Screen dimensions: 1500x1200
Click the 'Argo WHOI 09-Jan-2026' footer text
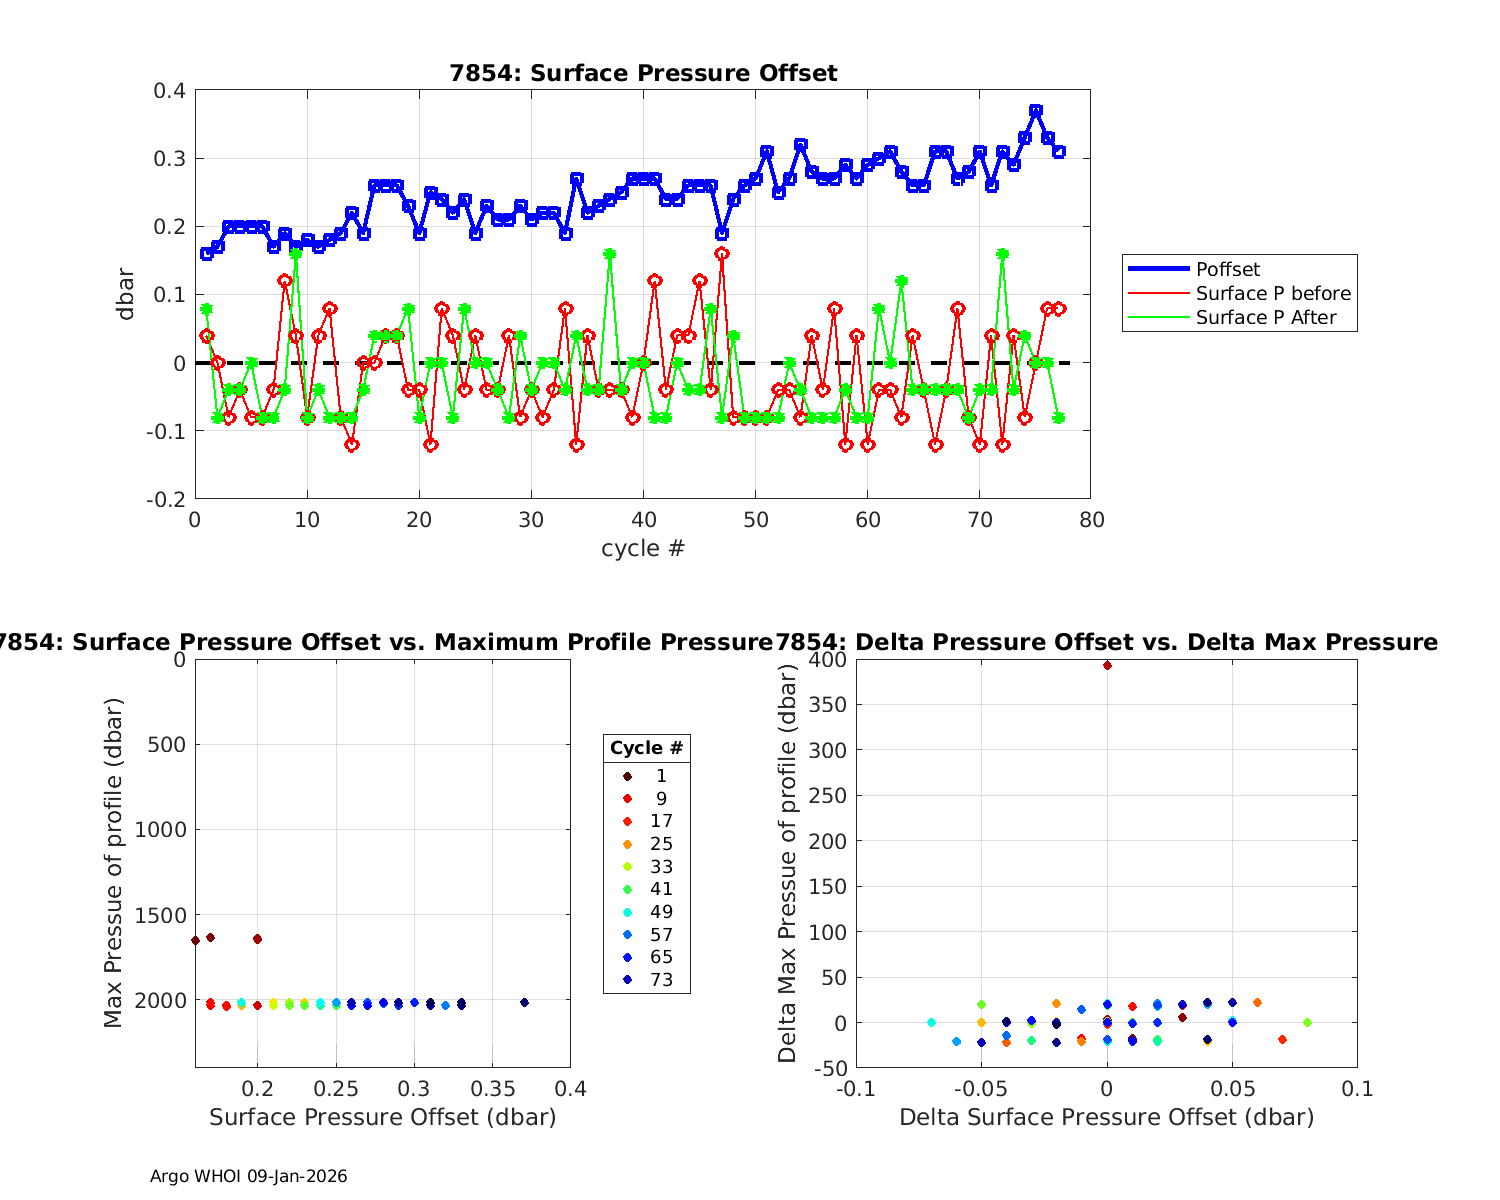point(248,1176)
